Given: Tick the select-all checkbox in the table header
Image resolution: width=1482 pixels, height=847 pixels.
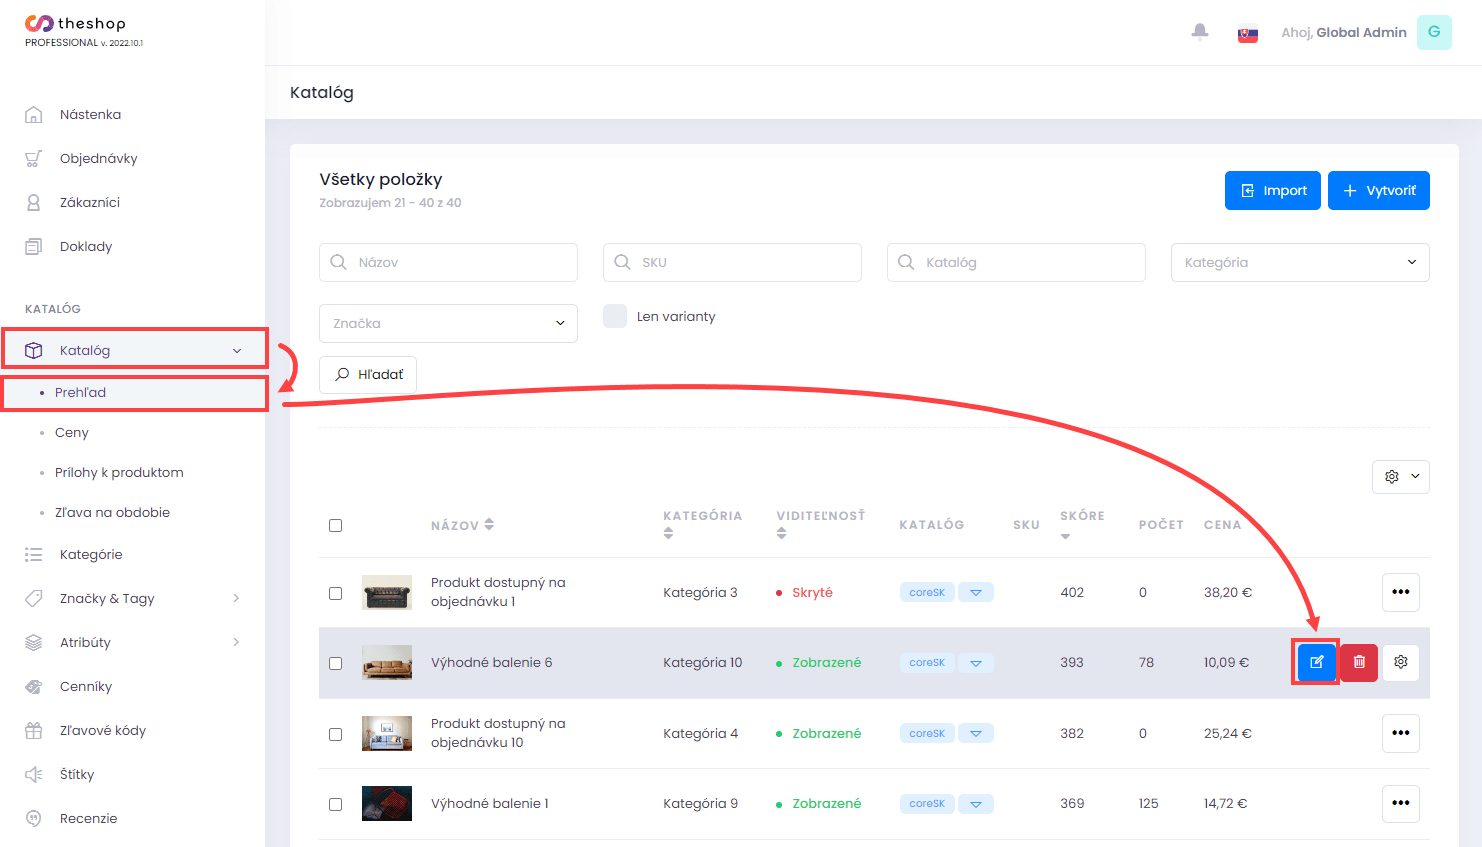Looking at the screenshot, I should 336,525.
